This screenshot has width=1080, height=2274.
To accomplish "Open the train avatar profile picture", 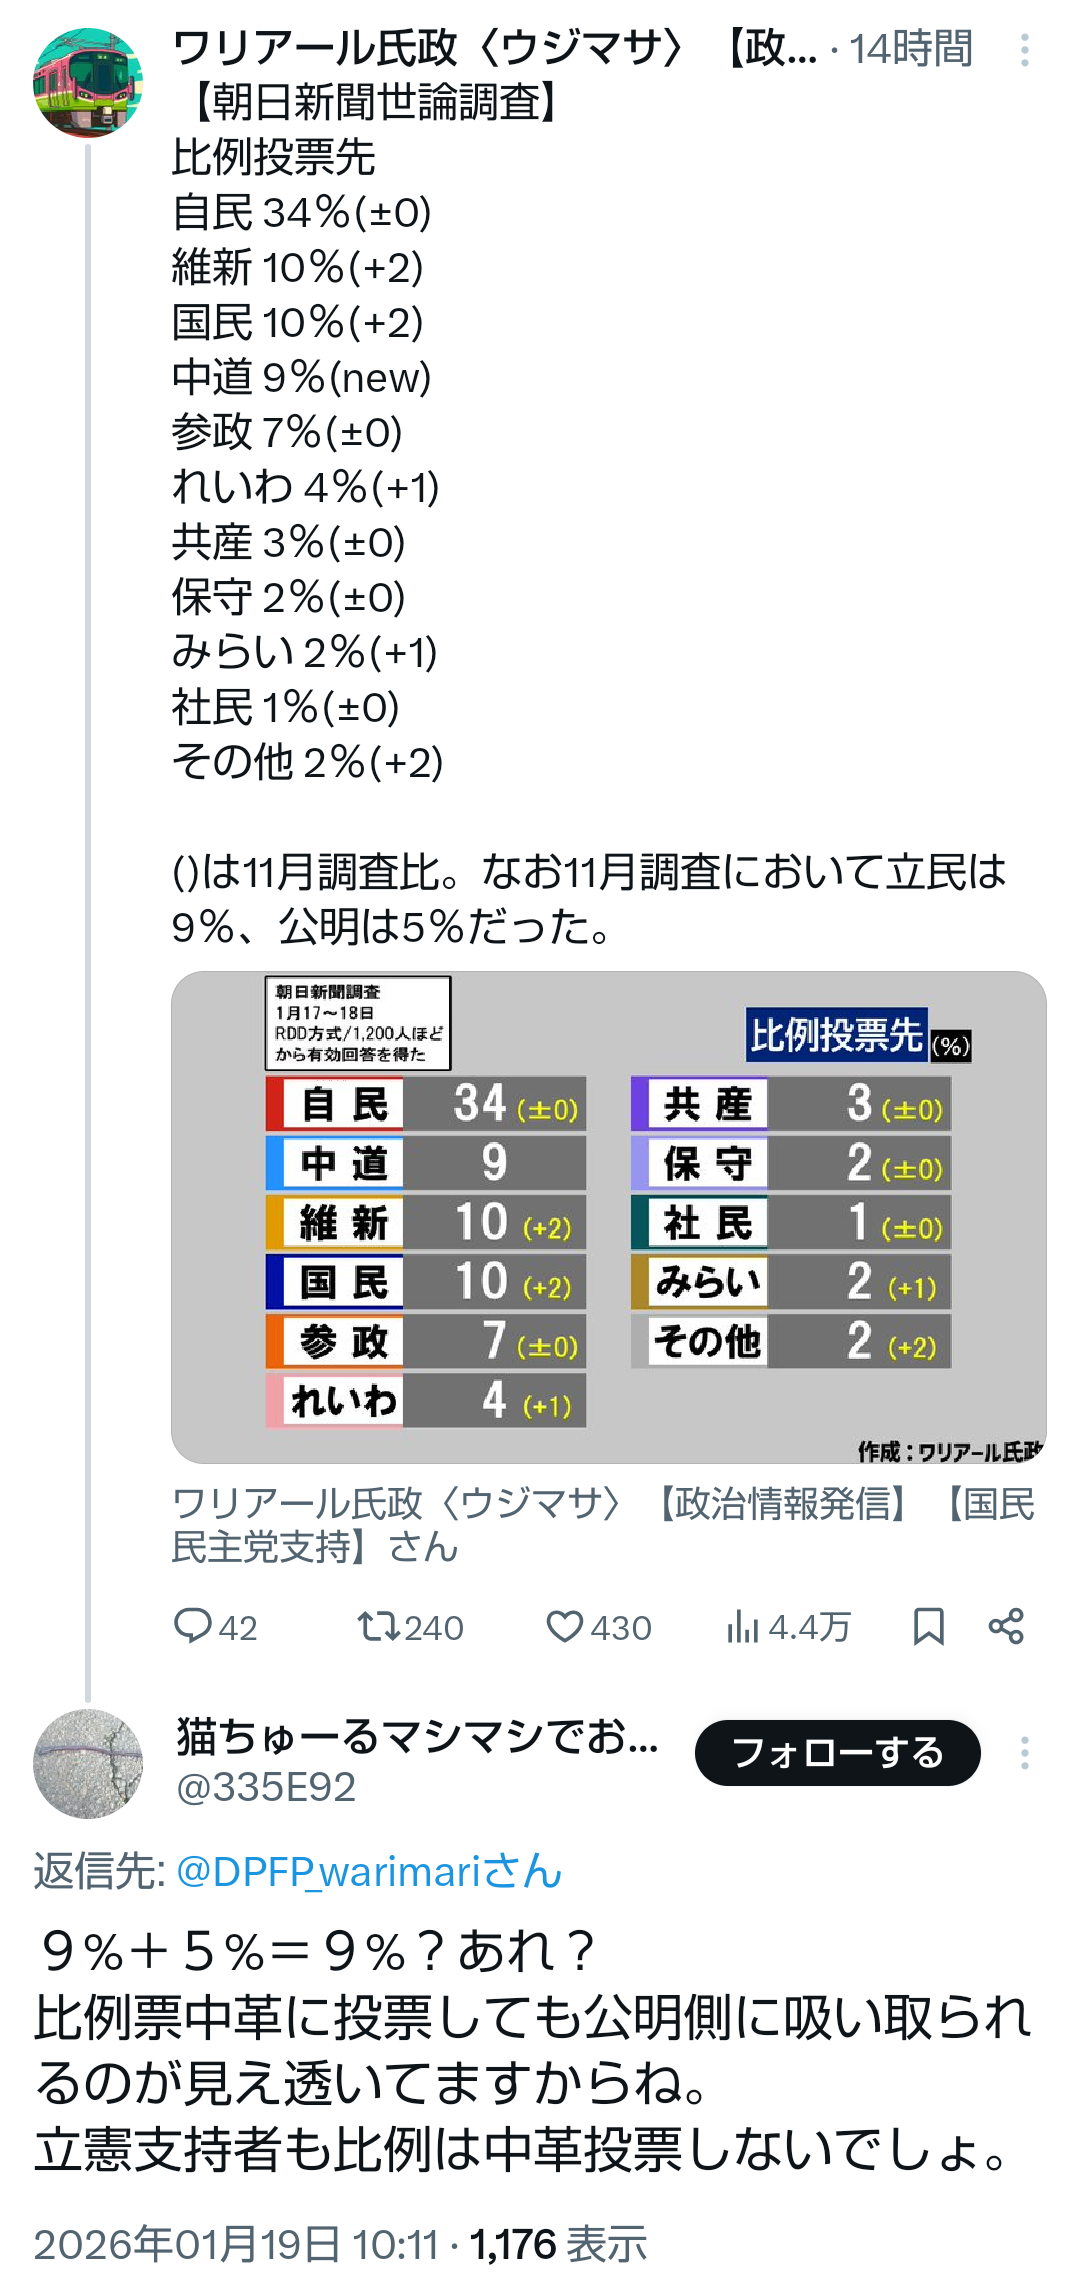I will tap(88, 82).
